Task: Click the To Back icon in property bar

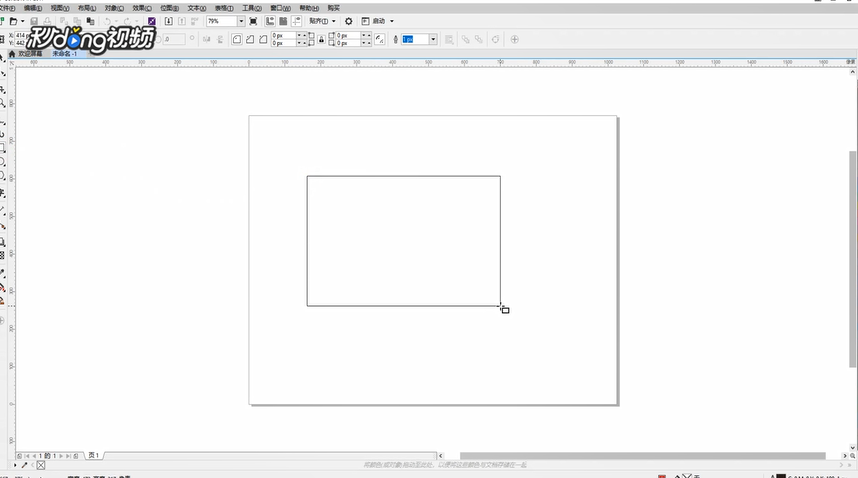Action: tap(479, 39)
